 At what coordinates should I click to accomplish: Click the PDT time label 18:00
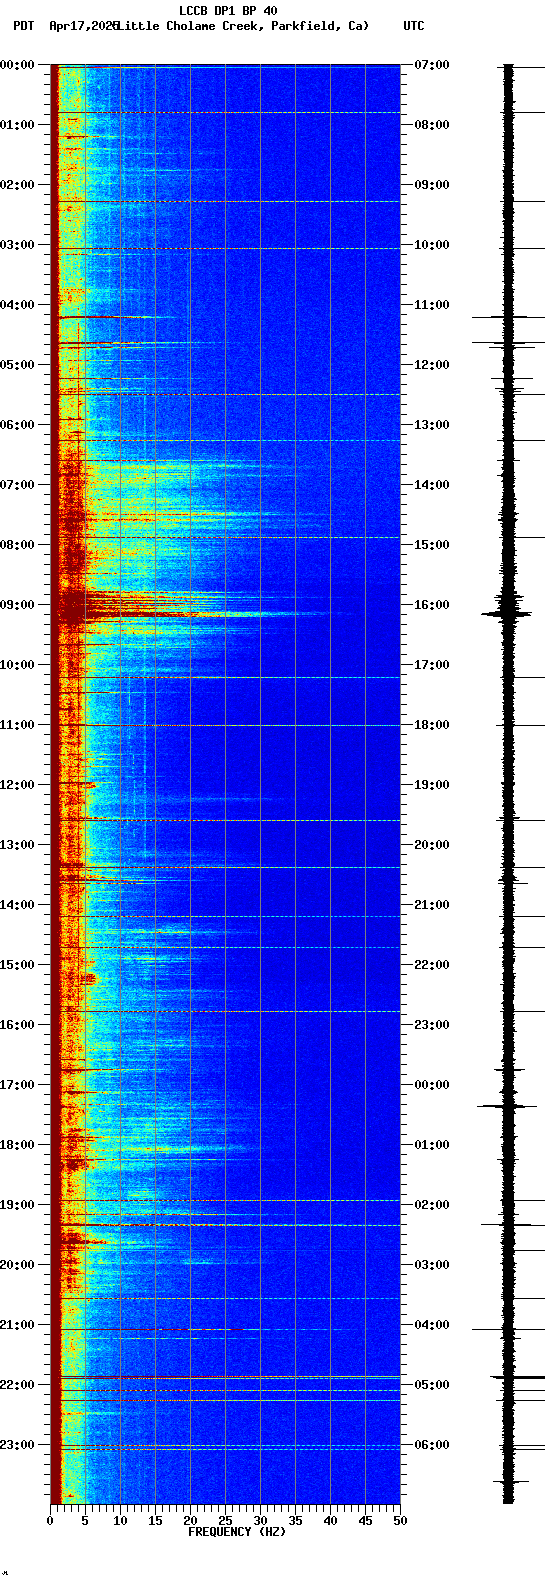pyautogui.click(x=17, y=1145)
